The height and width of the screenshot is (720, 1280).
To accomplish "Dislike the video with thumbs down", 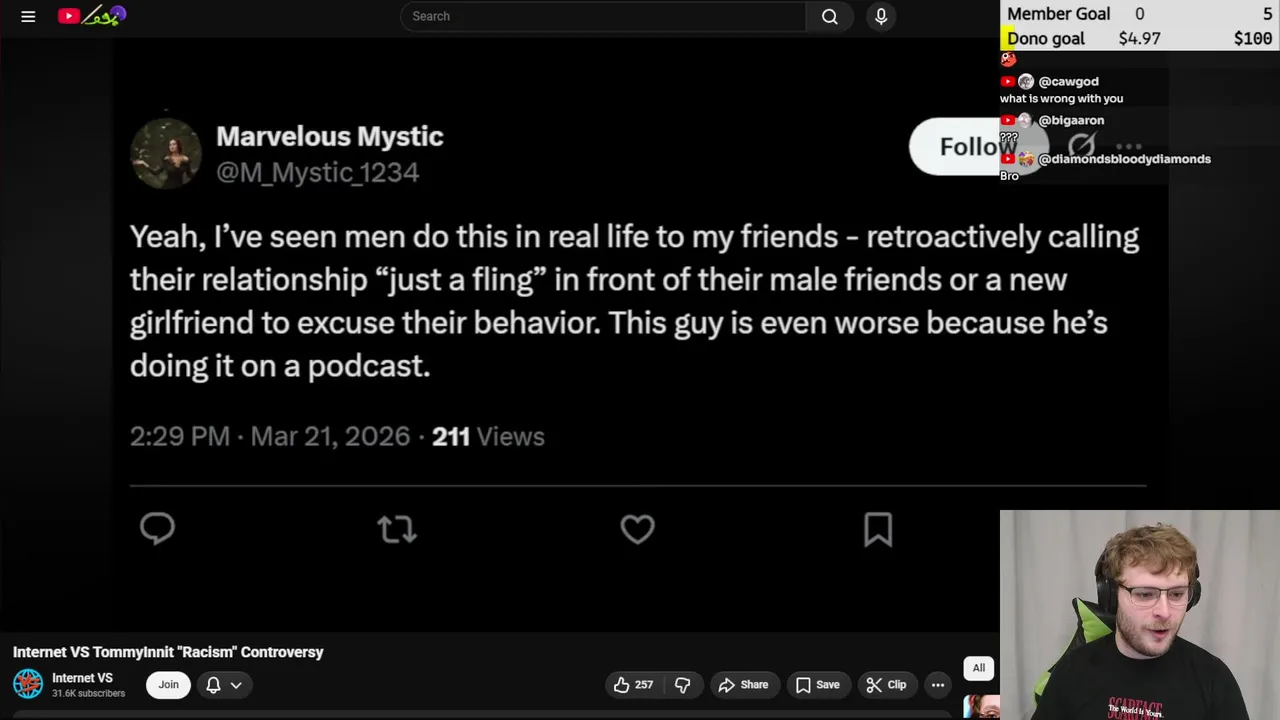I will [683, 685].
